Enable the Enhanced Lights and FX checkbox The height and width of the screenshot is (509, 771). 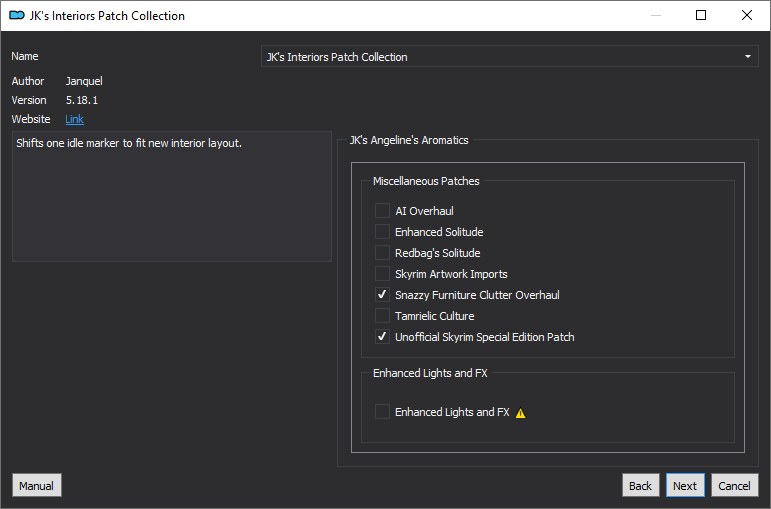pos(382,412)
